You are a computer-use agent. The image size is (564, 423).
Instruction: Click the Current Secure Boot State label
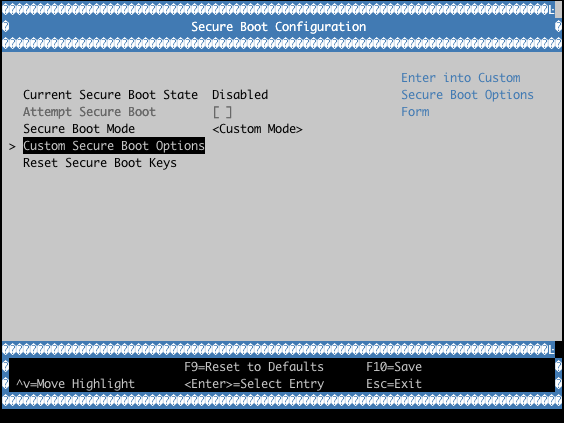110,95
